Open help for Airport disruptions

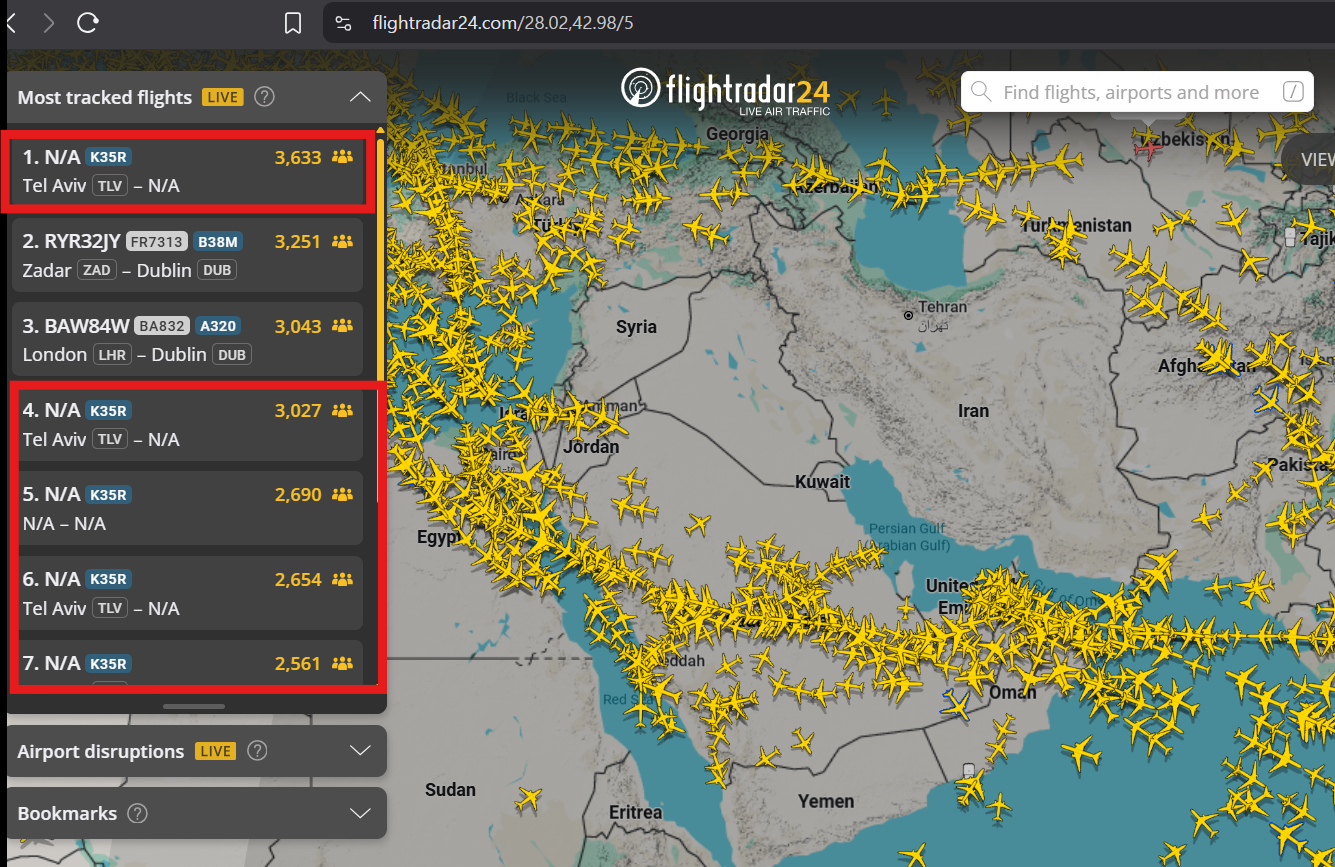click(x=257, y=751)
